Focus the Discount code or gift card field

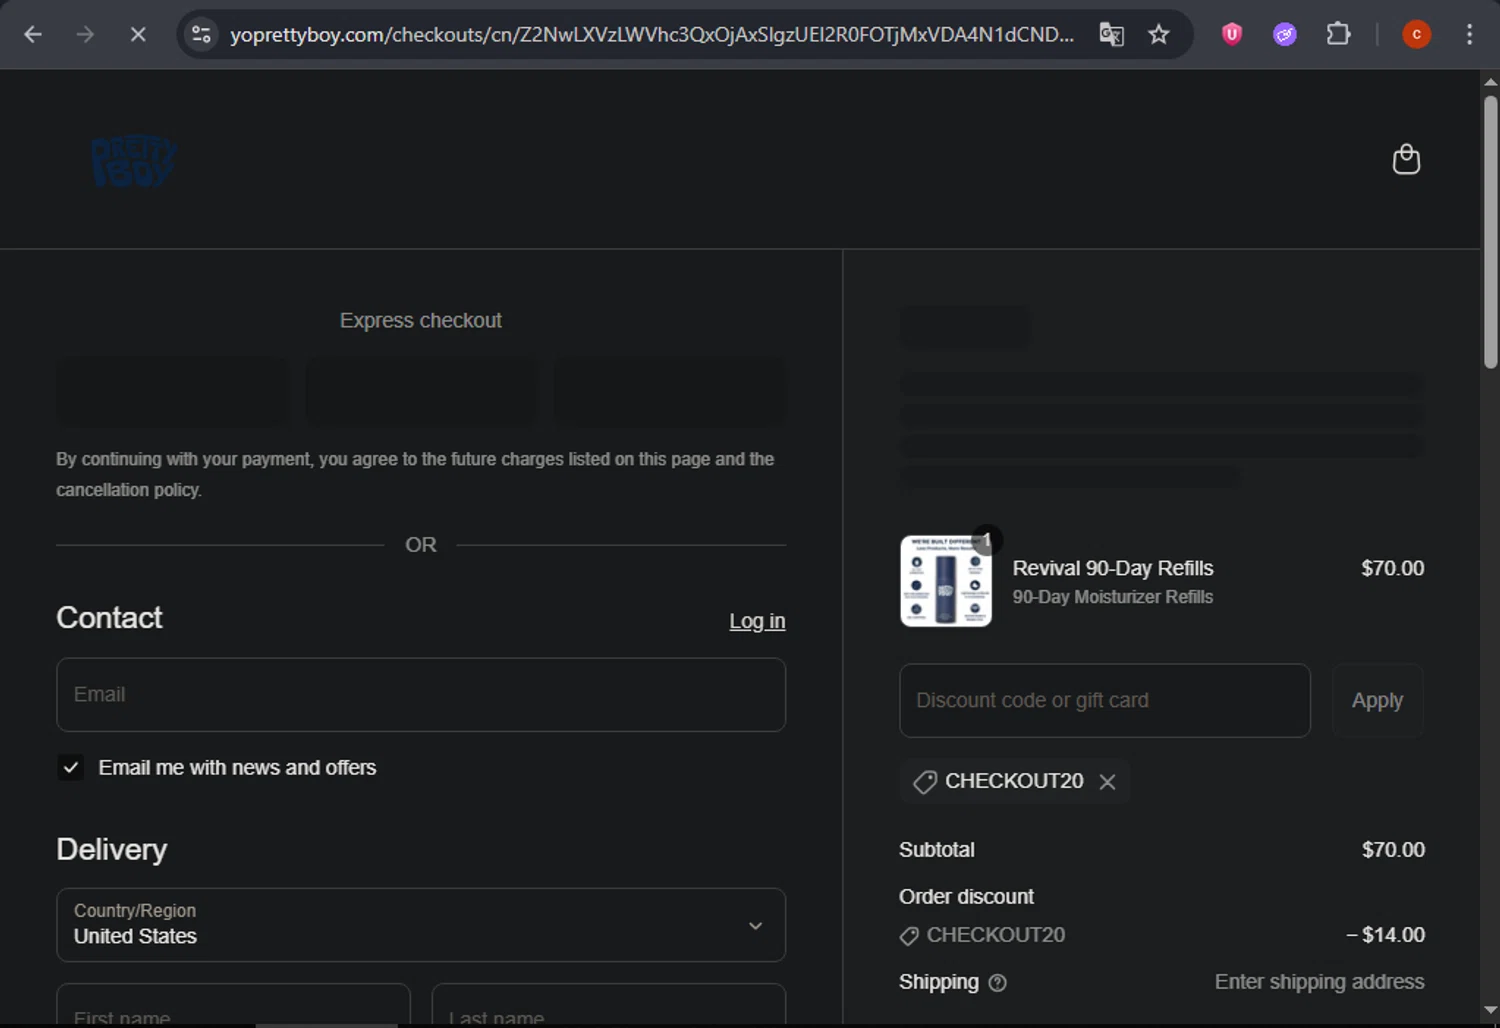click(x=1105, y=700)
